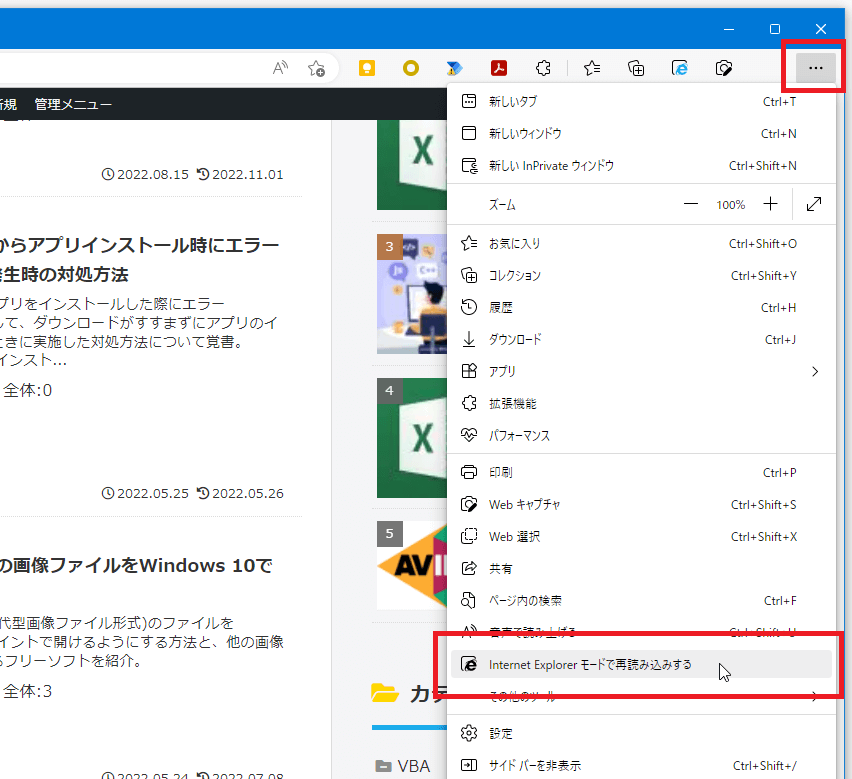Open the Settings and more ellipsis button

click(x=815, y=68)
